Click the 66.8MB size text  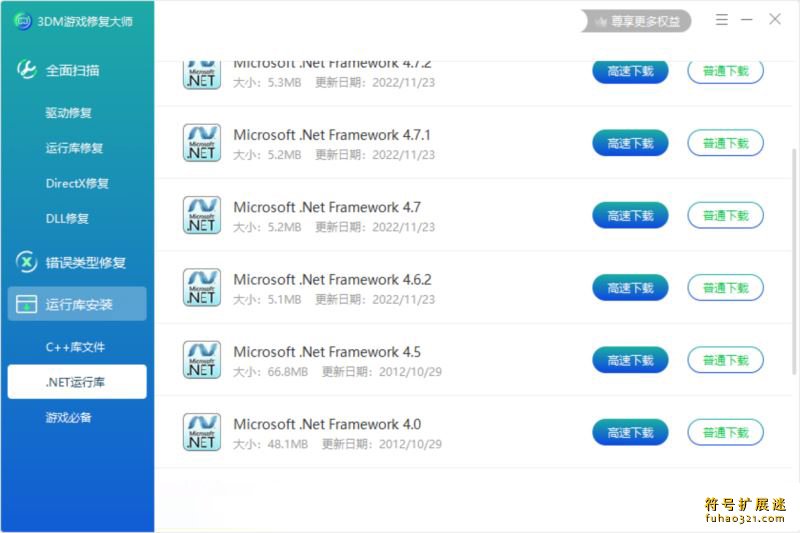pyautogui.click(x=288, y=372)
